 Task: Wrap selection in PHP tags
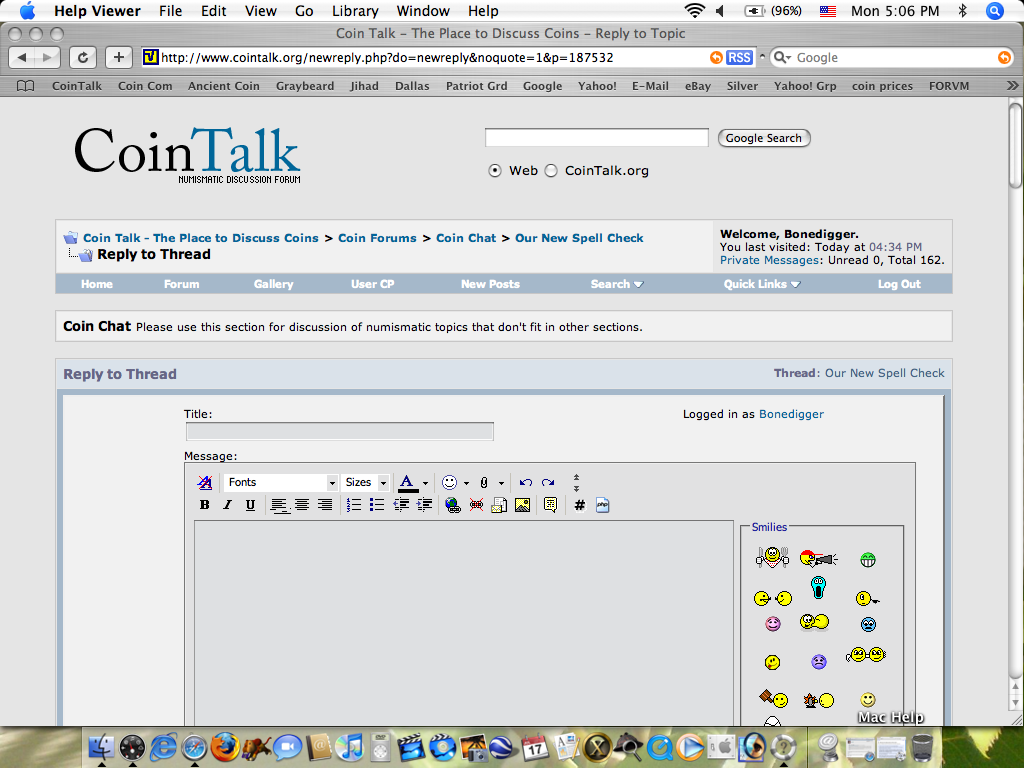(603, 505)
